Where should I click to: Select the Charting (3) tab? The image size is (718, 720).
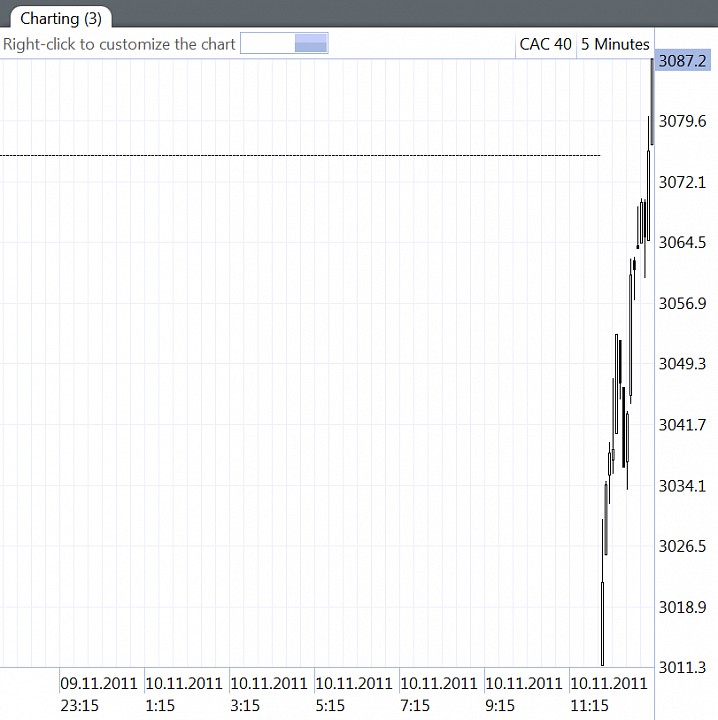pos(61,18)
